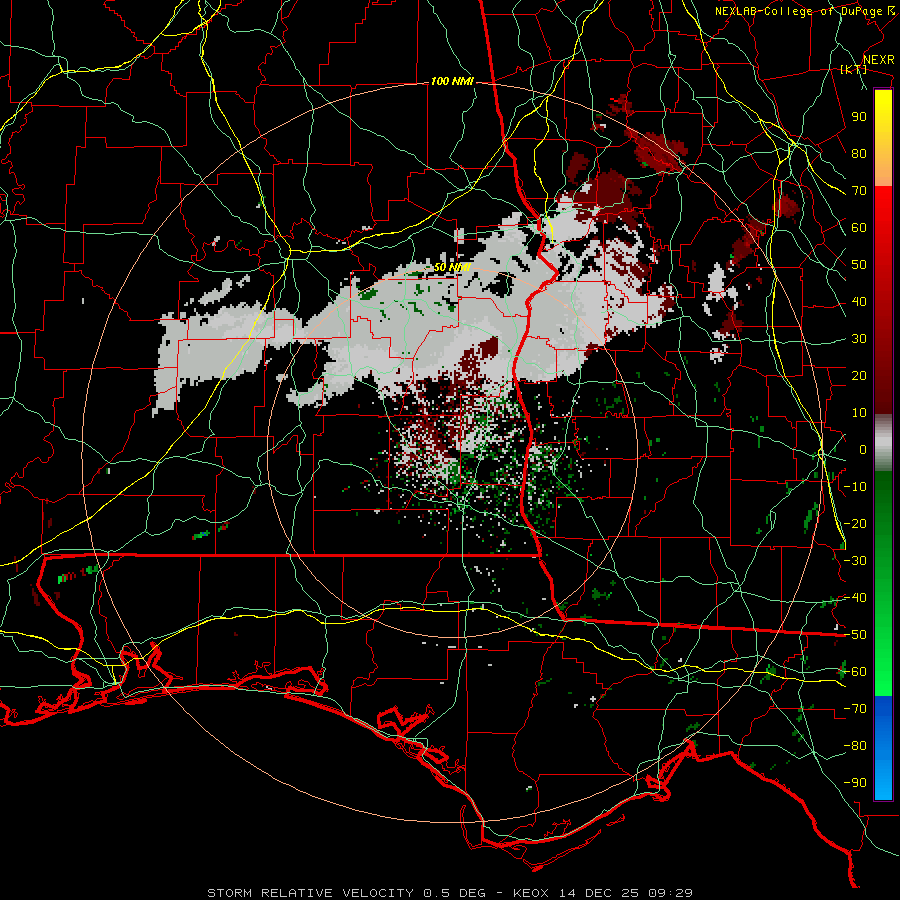Click the positive 20 value on the scale

pyautogui.click(x=859, y=375)
